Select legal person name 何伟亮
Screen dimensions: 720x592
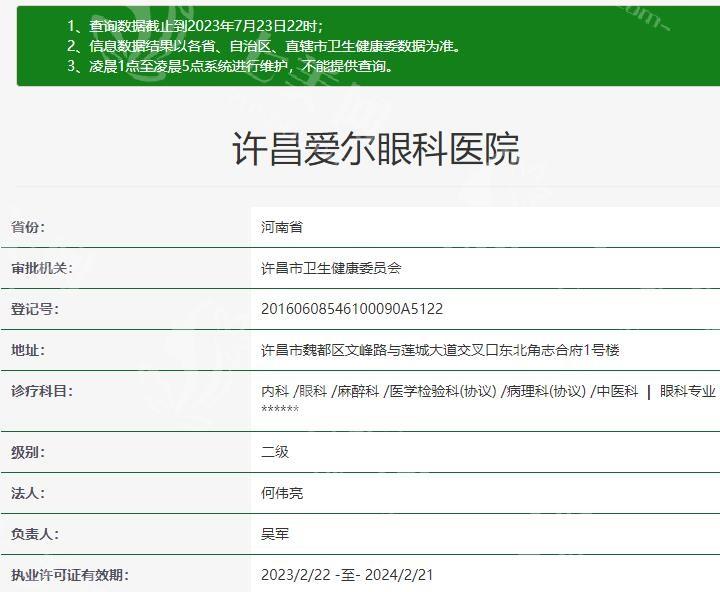click(281, 493)
